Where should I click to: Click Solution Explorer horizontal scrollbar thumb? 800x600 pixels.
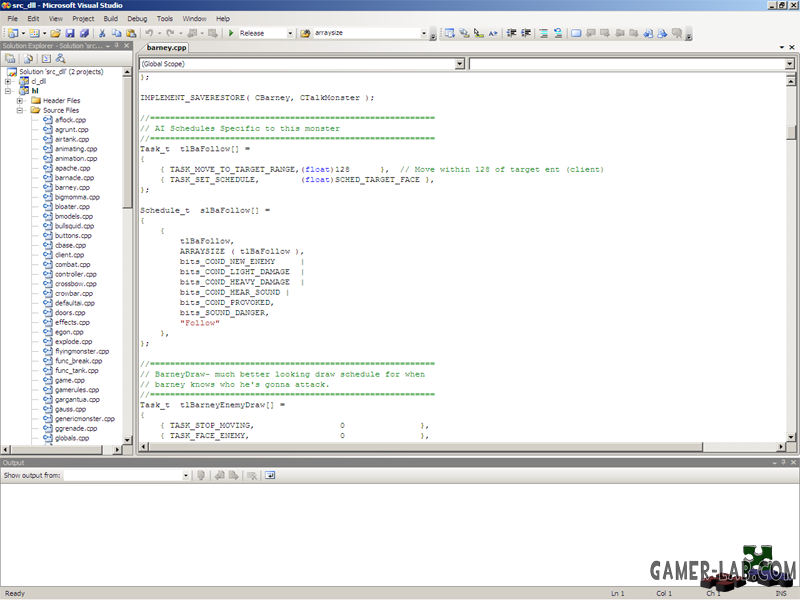point(57,449)
